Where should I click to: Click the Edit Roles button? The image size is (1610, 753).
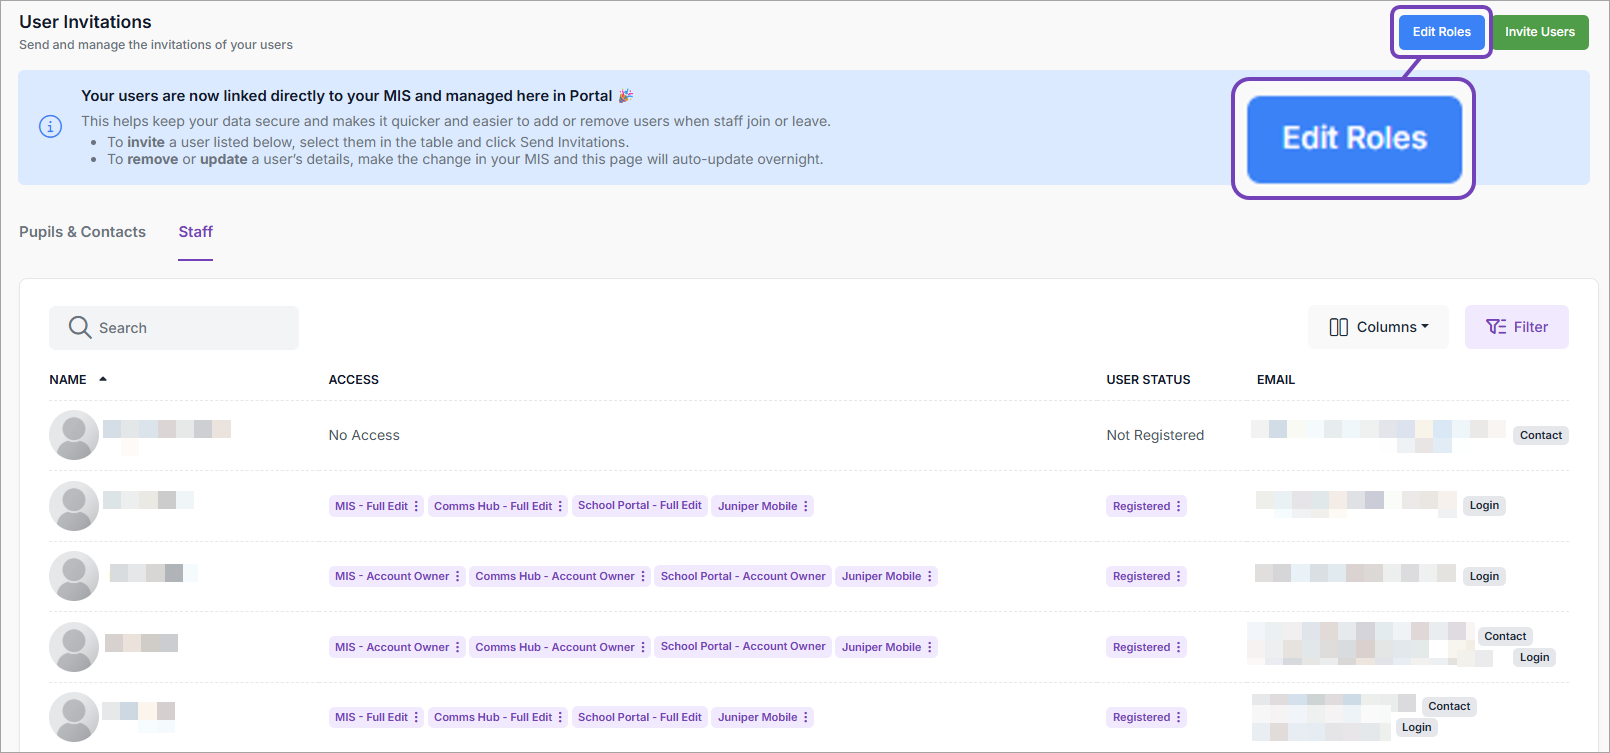pyautogui.click(x=1441, y=32)
